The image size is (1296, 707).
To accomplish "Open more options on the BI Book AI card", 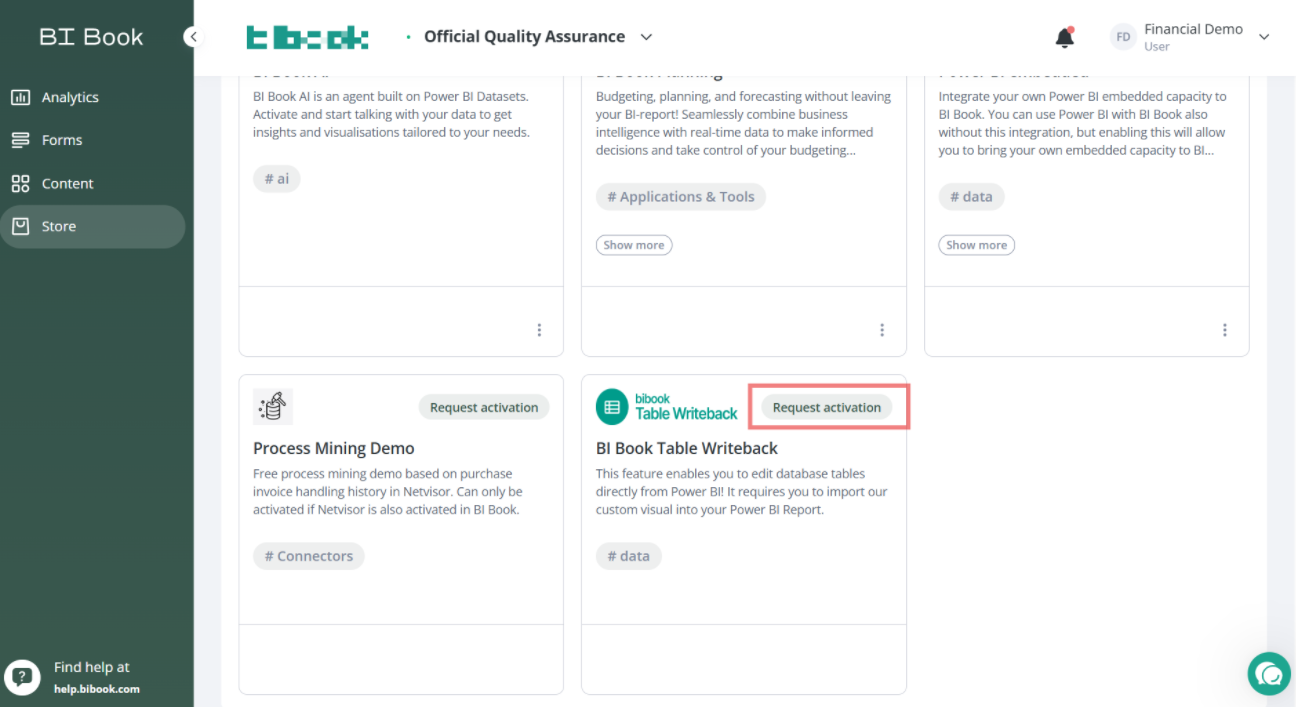I will (539, 330).
